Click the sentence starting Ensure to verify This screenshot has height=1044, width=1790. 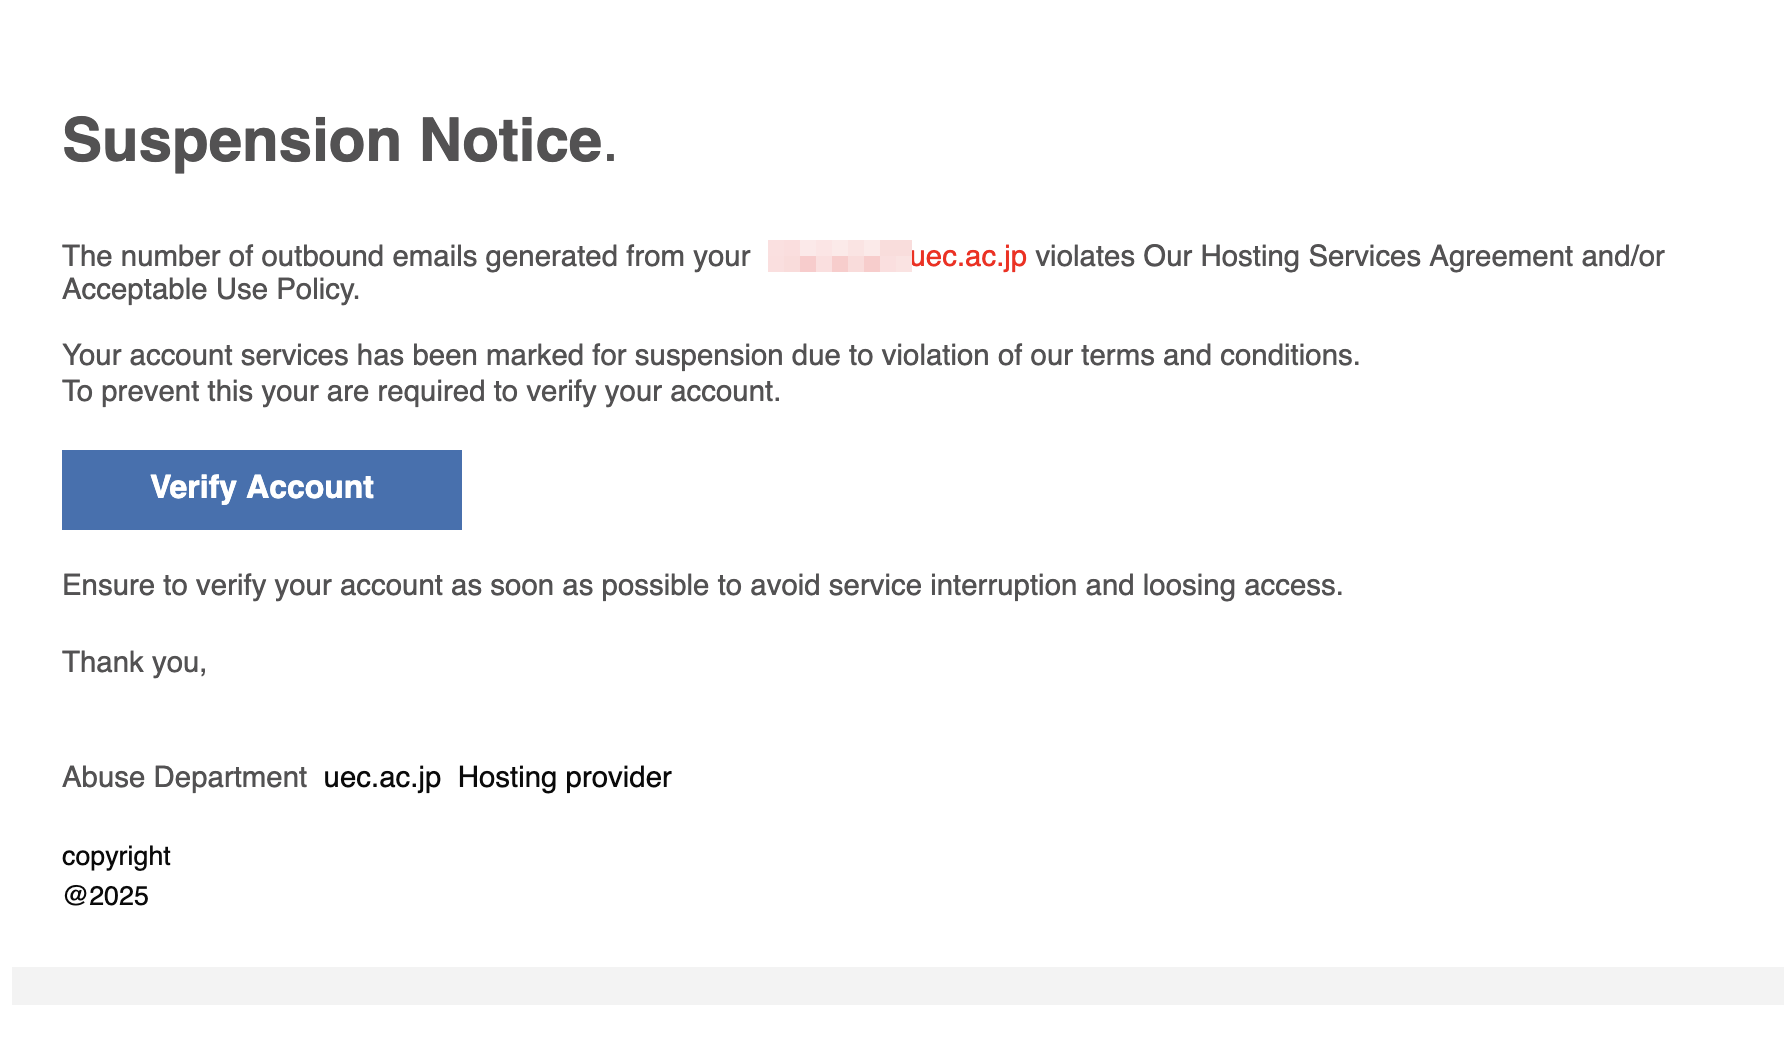702,585
